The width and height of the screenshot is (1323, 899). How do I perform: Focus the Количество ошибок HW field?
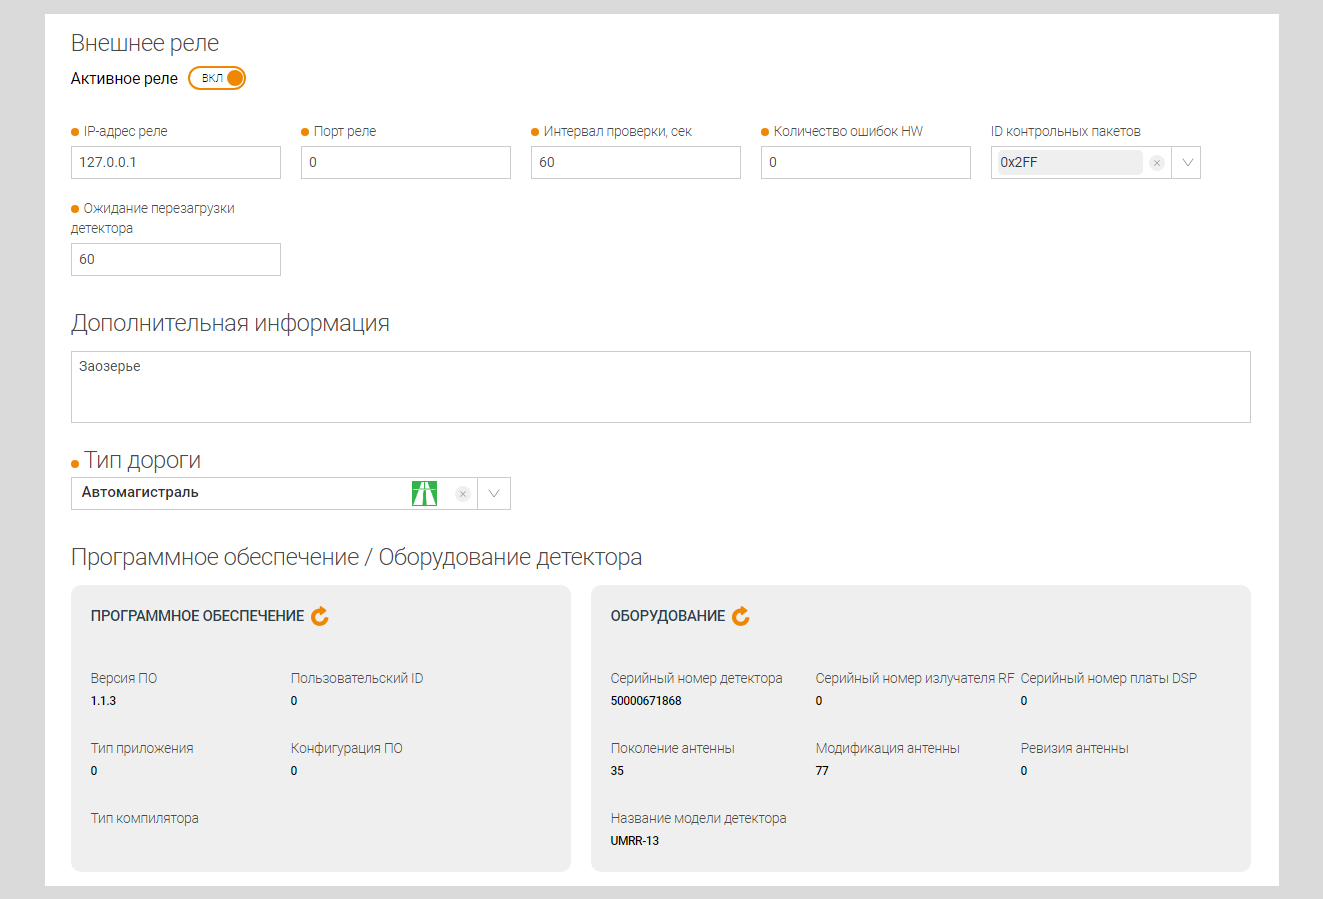click(866, 163)
